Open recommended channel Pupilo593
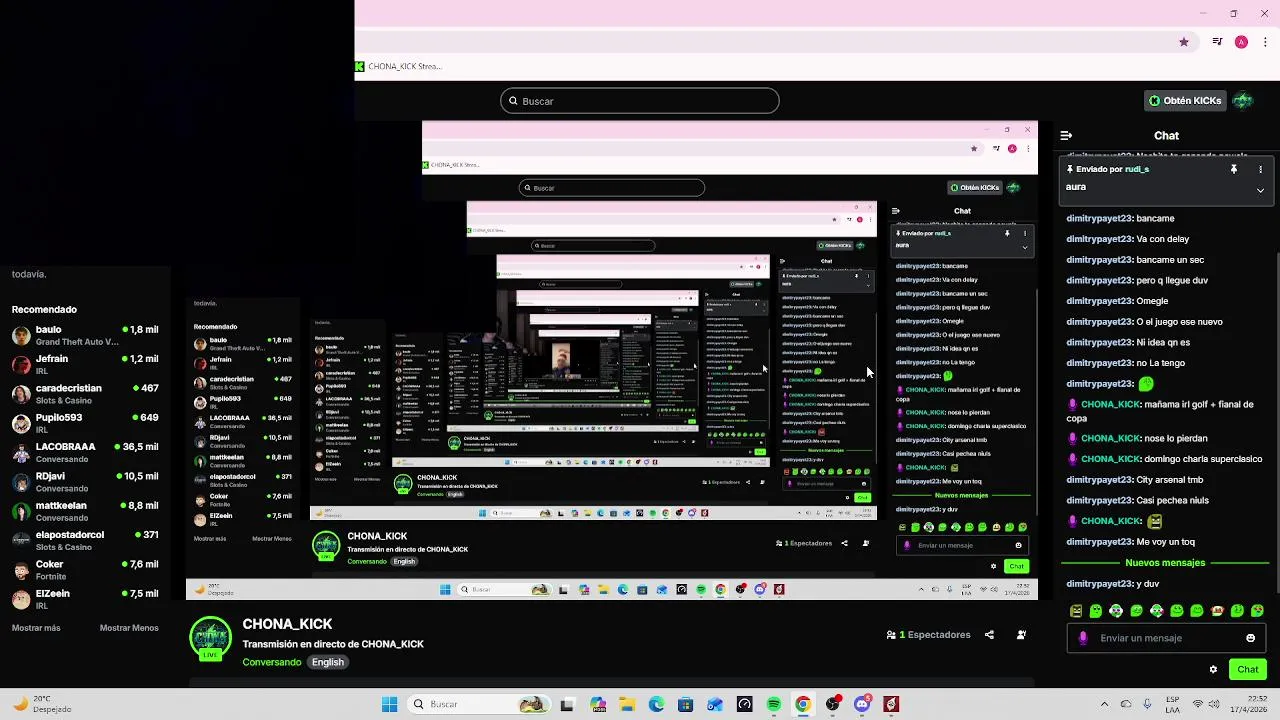This screenshot has height=720, width=1280. pos(85,423)
